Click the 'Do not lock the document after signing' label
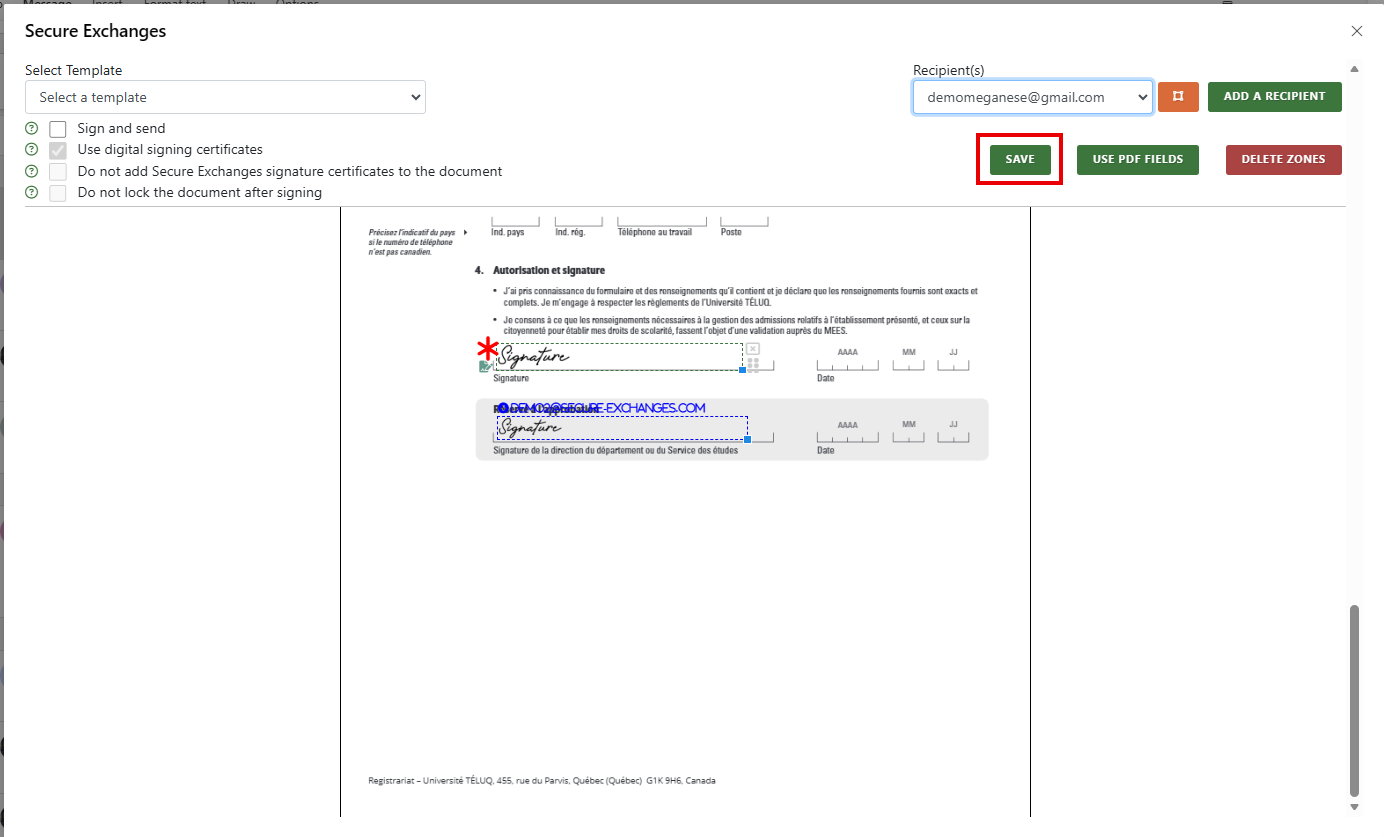The image size is (1384, 837). pos(200,192)
